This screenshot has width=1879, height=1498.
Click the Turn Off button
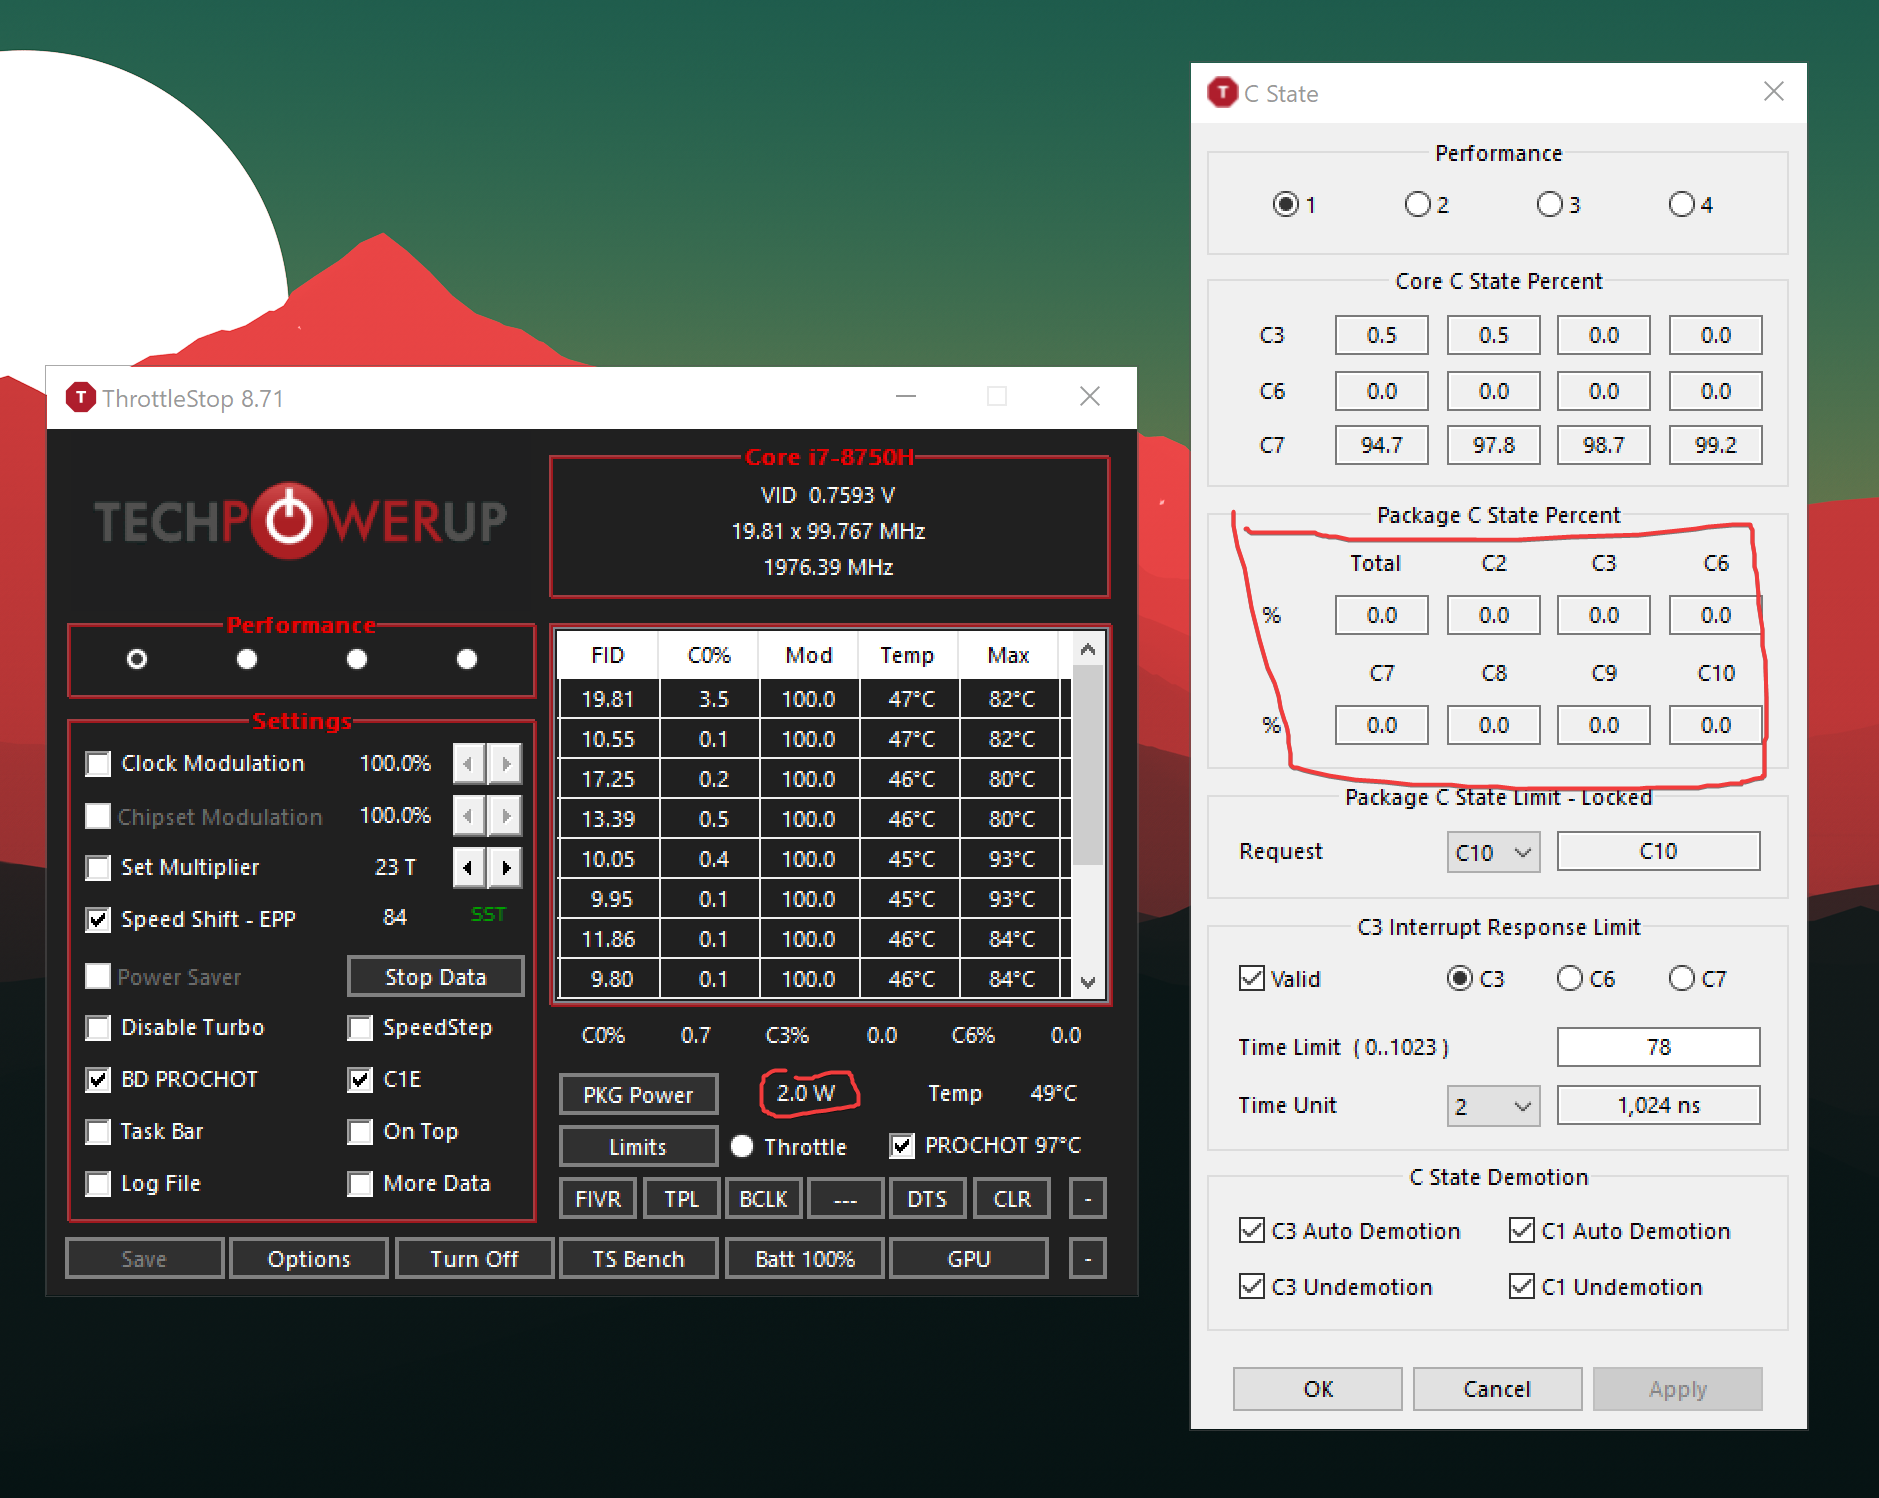pyautogui.click(x=474, y=1259)
